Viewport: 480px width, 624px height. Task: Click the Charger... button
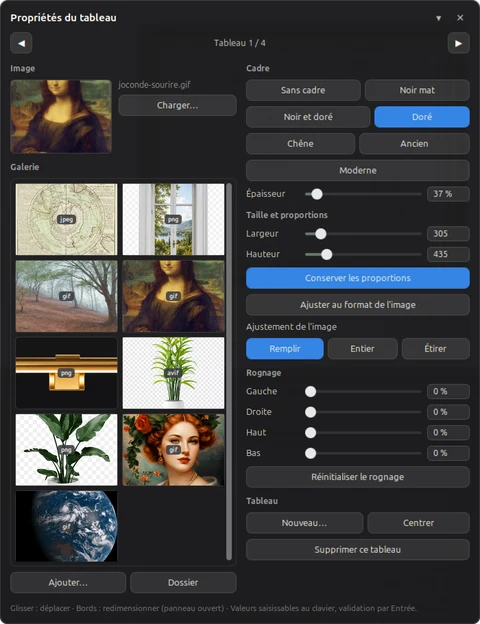[x=178, y=105]
